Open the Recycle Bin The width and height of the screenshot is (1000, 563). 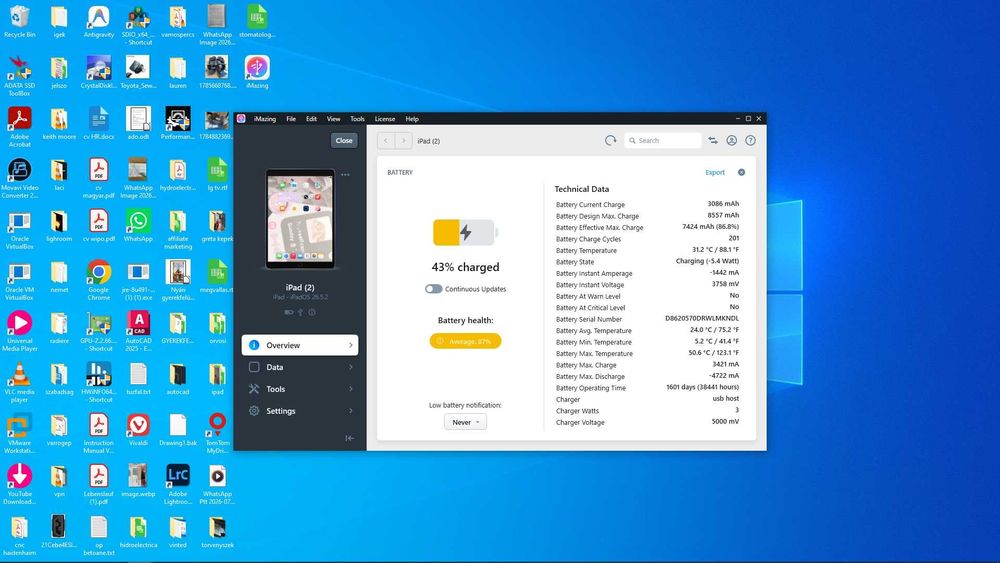click(20, 21)
